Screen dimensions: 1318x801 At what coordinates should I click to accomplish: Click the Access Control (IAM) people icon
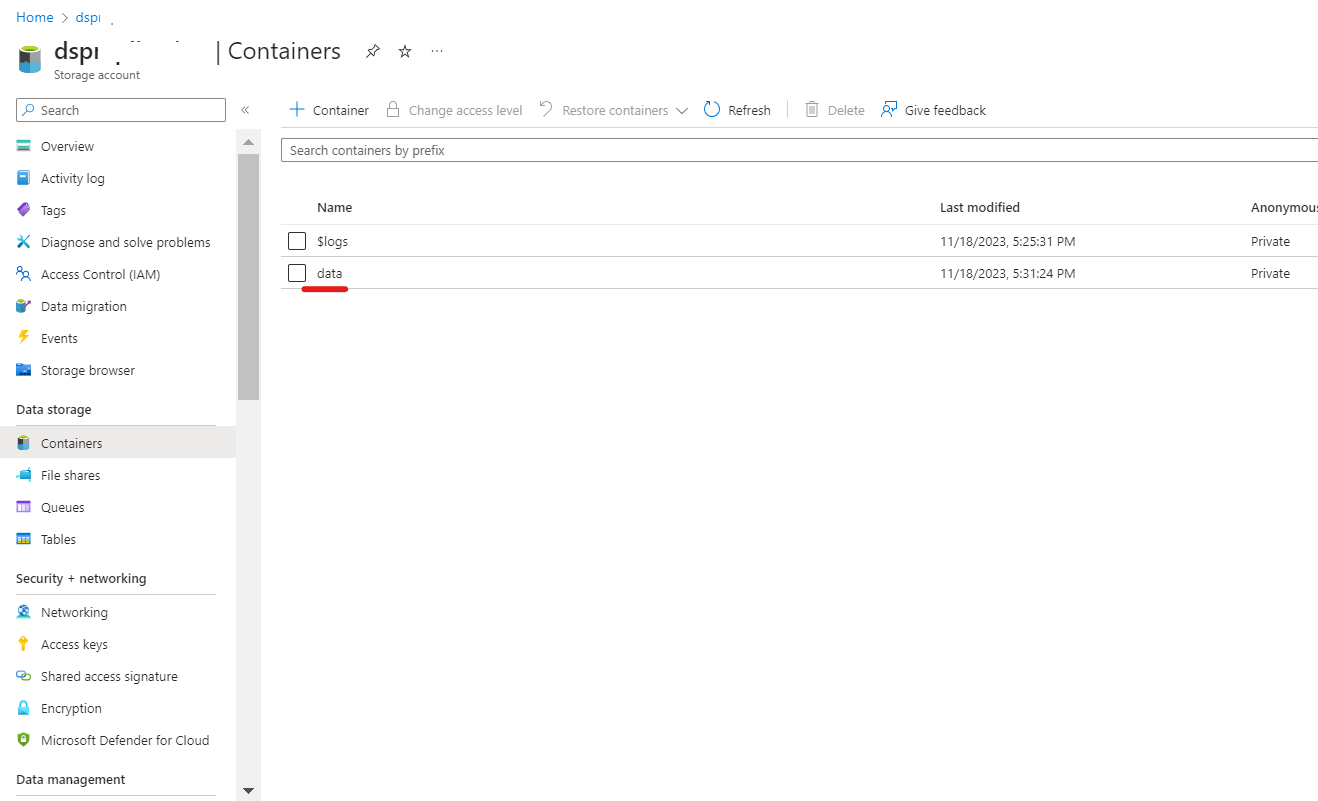tap(24, 274)
